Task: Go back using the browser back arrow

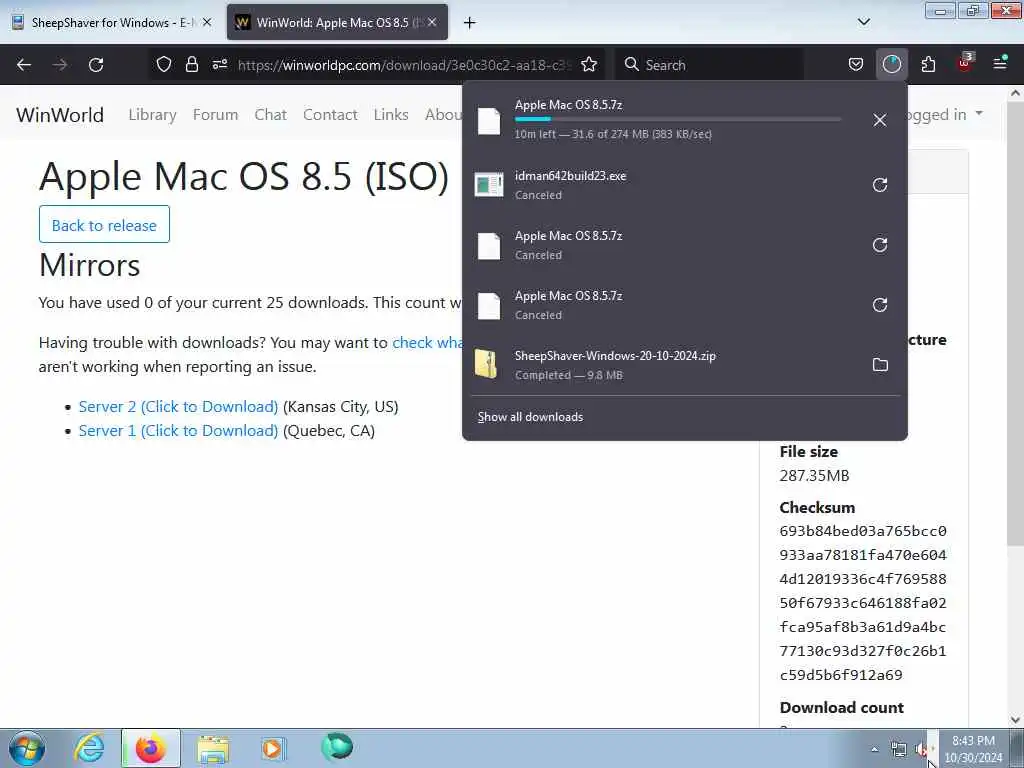Action: click(x=24, y=65)
